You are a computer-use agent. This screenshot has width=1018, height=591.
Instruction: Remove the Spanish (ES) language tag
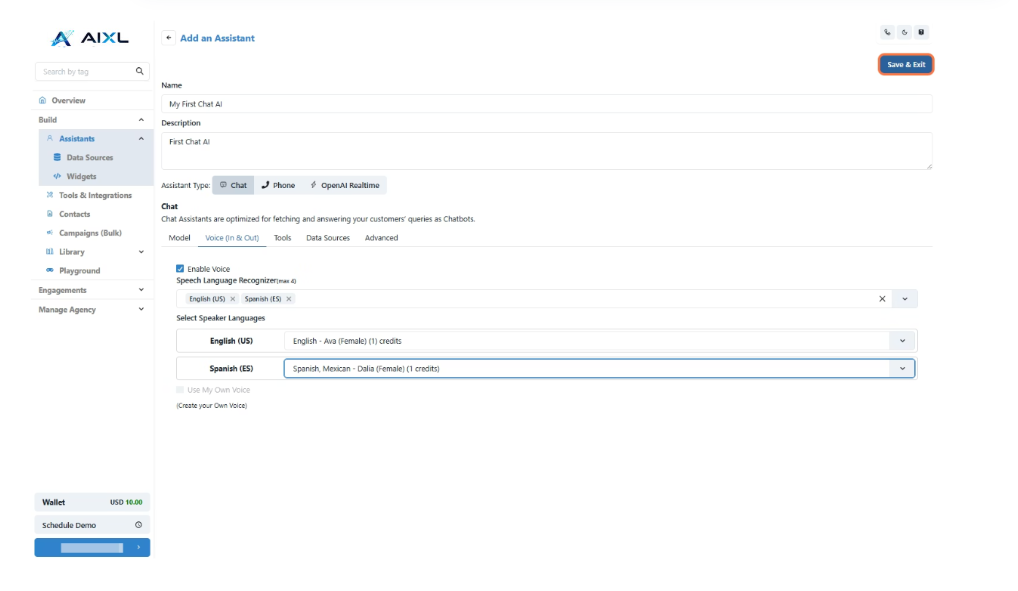289,299
